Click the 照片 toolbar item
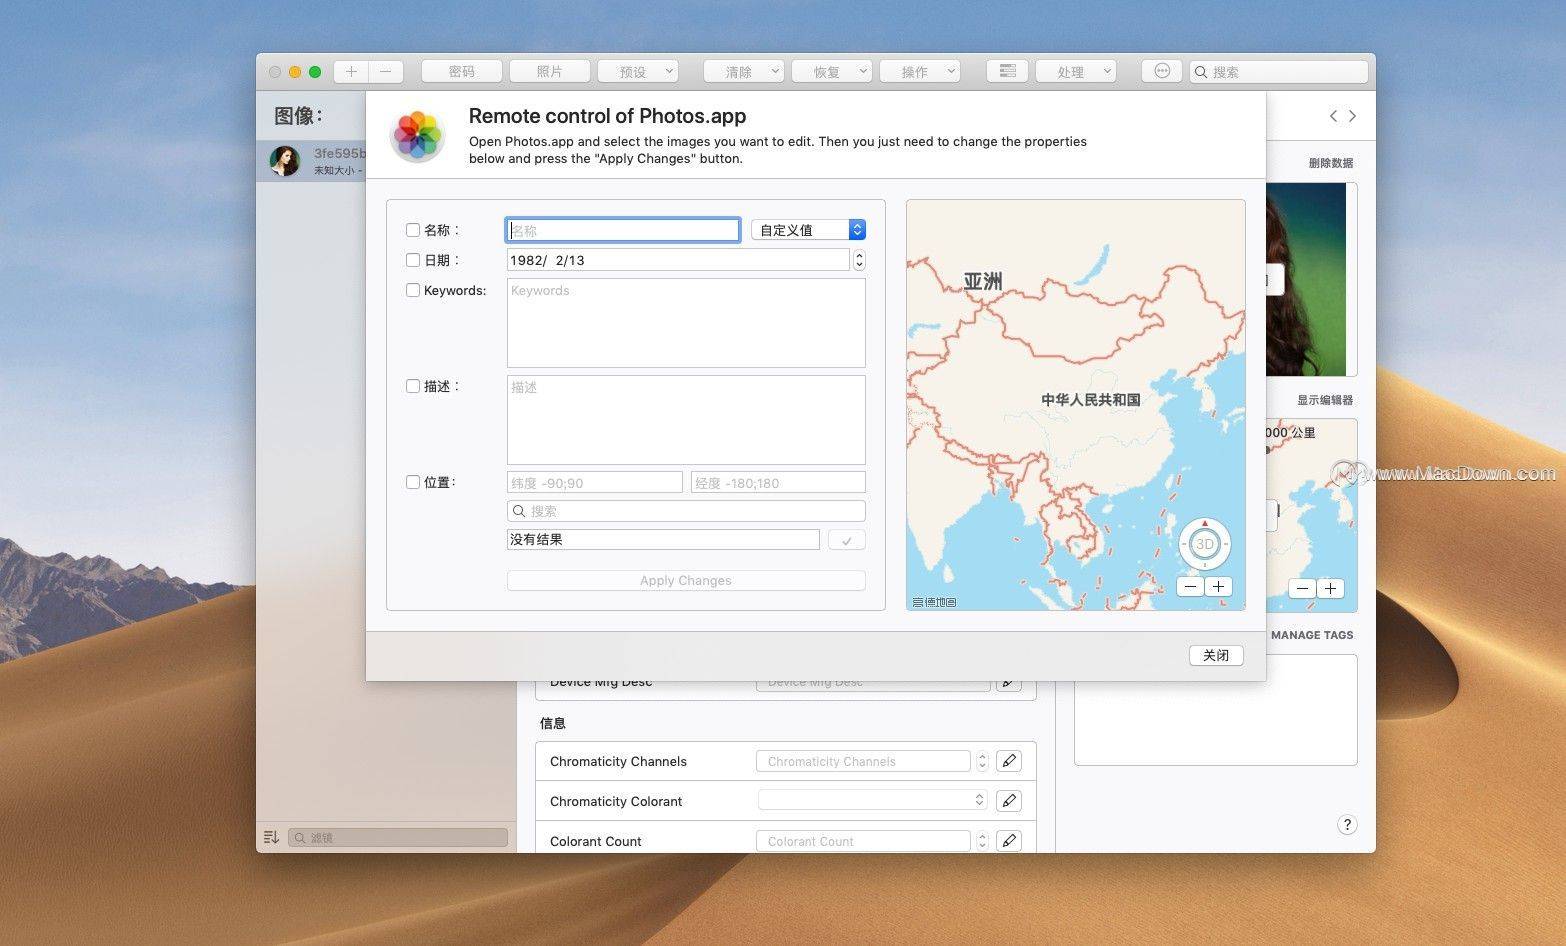Viewport: 1566px width, 946px height. point(548,71)
